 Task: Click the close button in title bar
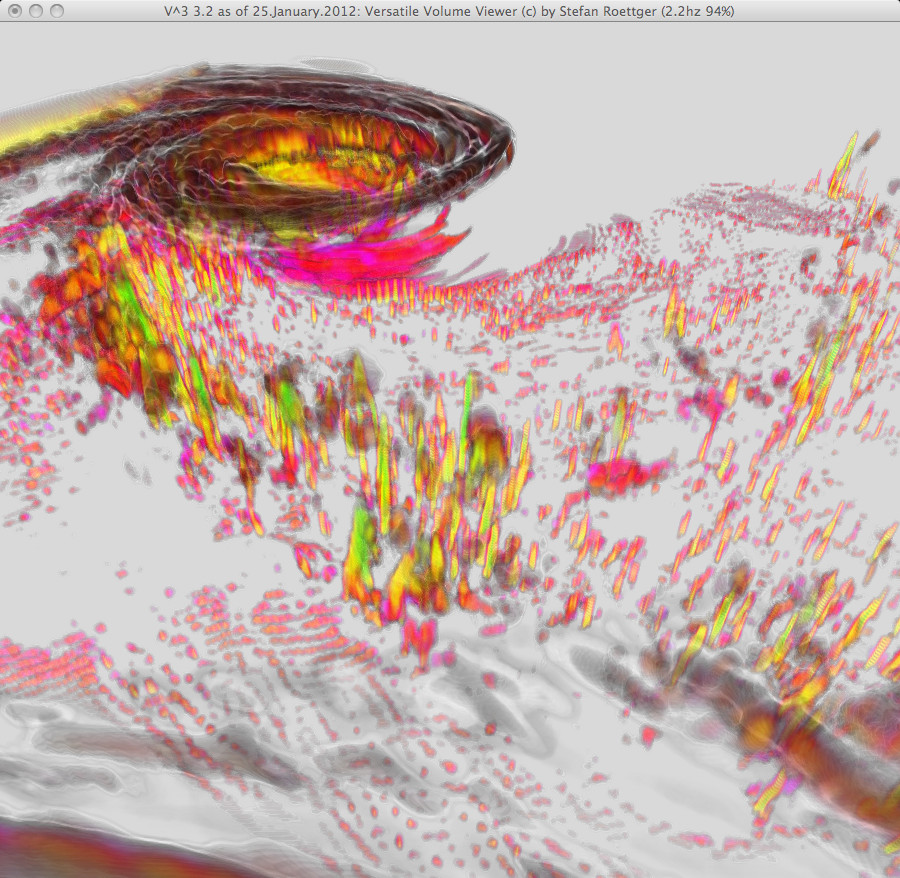click(13, 11)
